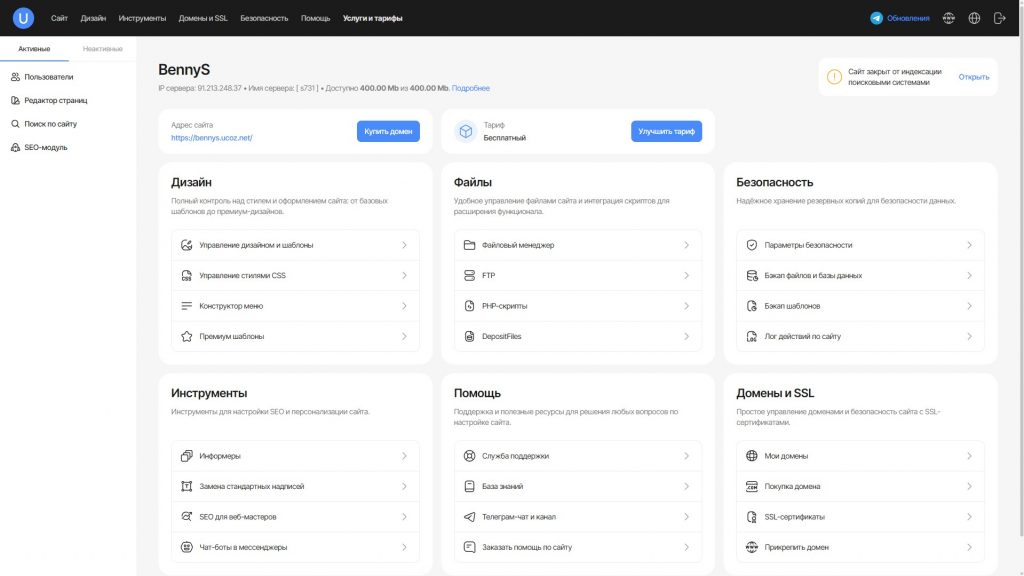
Task: Click the SEO-модуль sidebar icon
Action: click(15, 148)
